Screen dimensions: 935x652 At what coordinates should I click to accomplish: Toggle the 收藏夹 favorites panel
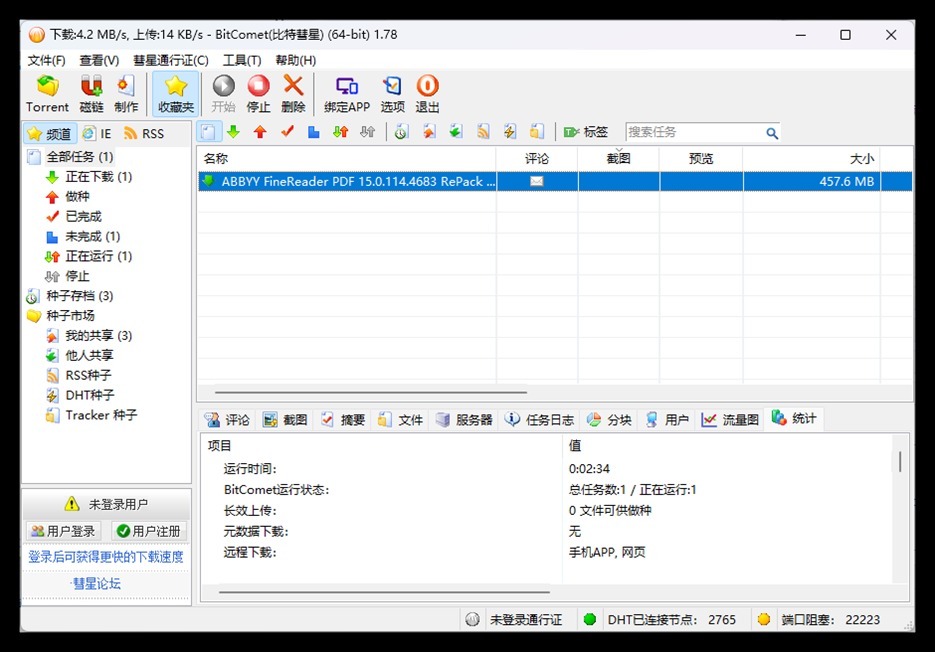click(x=176, y=94)
